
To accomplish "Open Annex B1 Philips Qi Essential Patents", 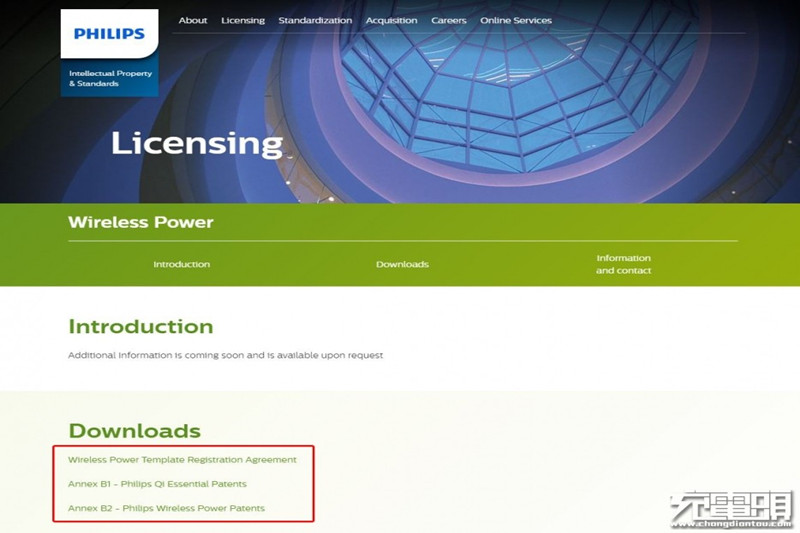I will 157,484.
